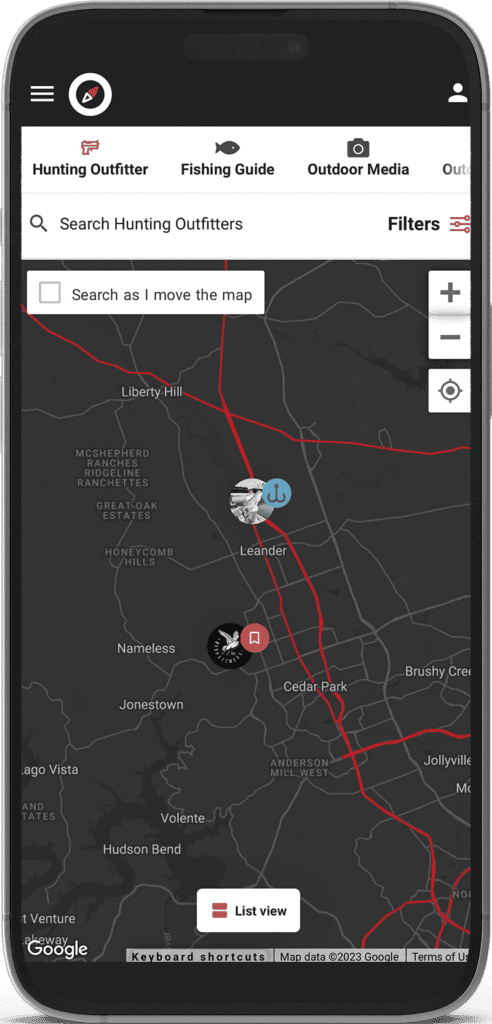
Task: Open the outfitter photo pin near Leander
Action: (252, 502)
